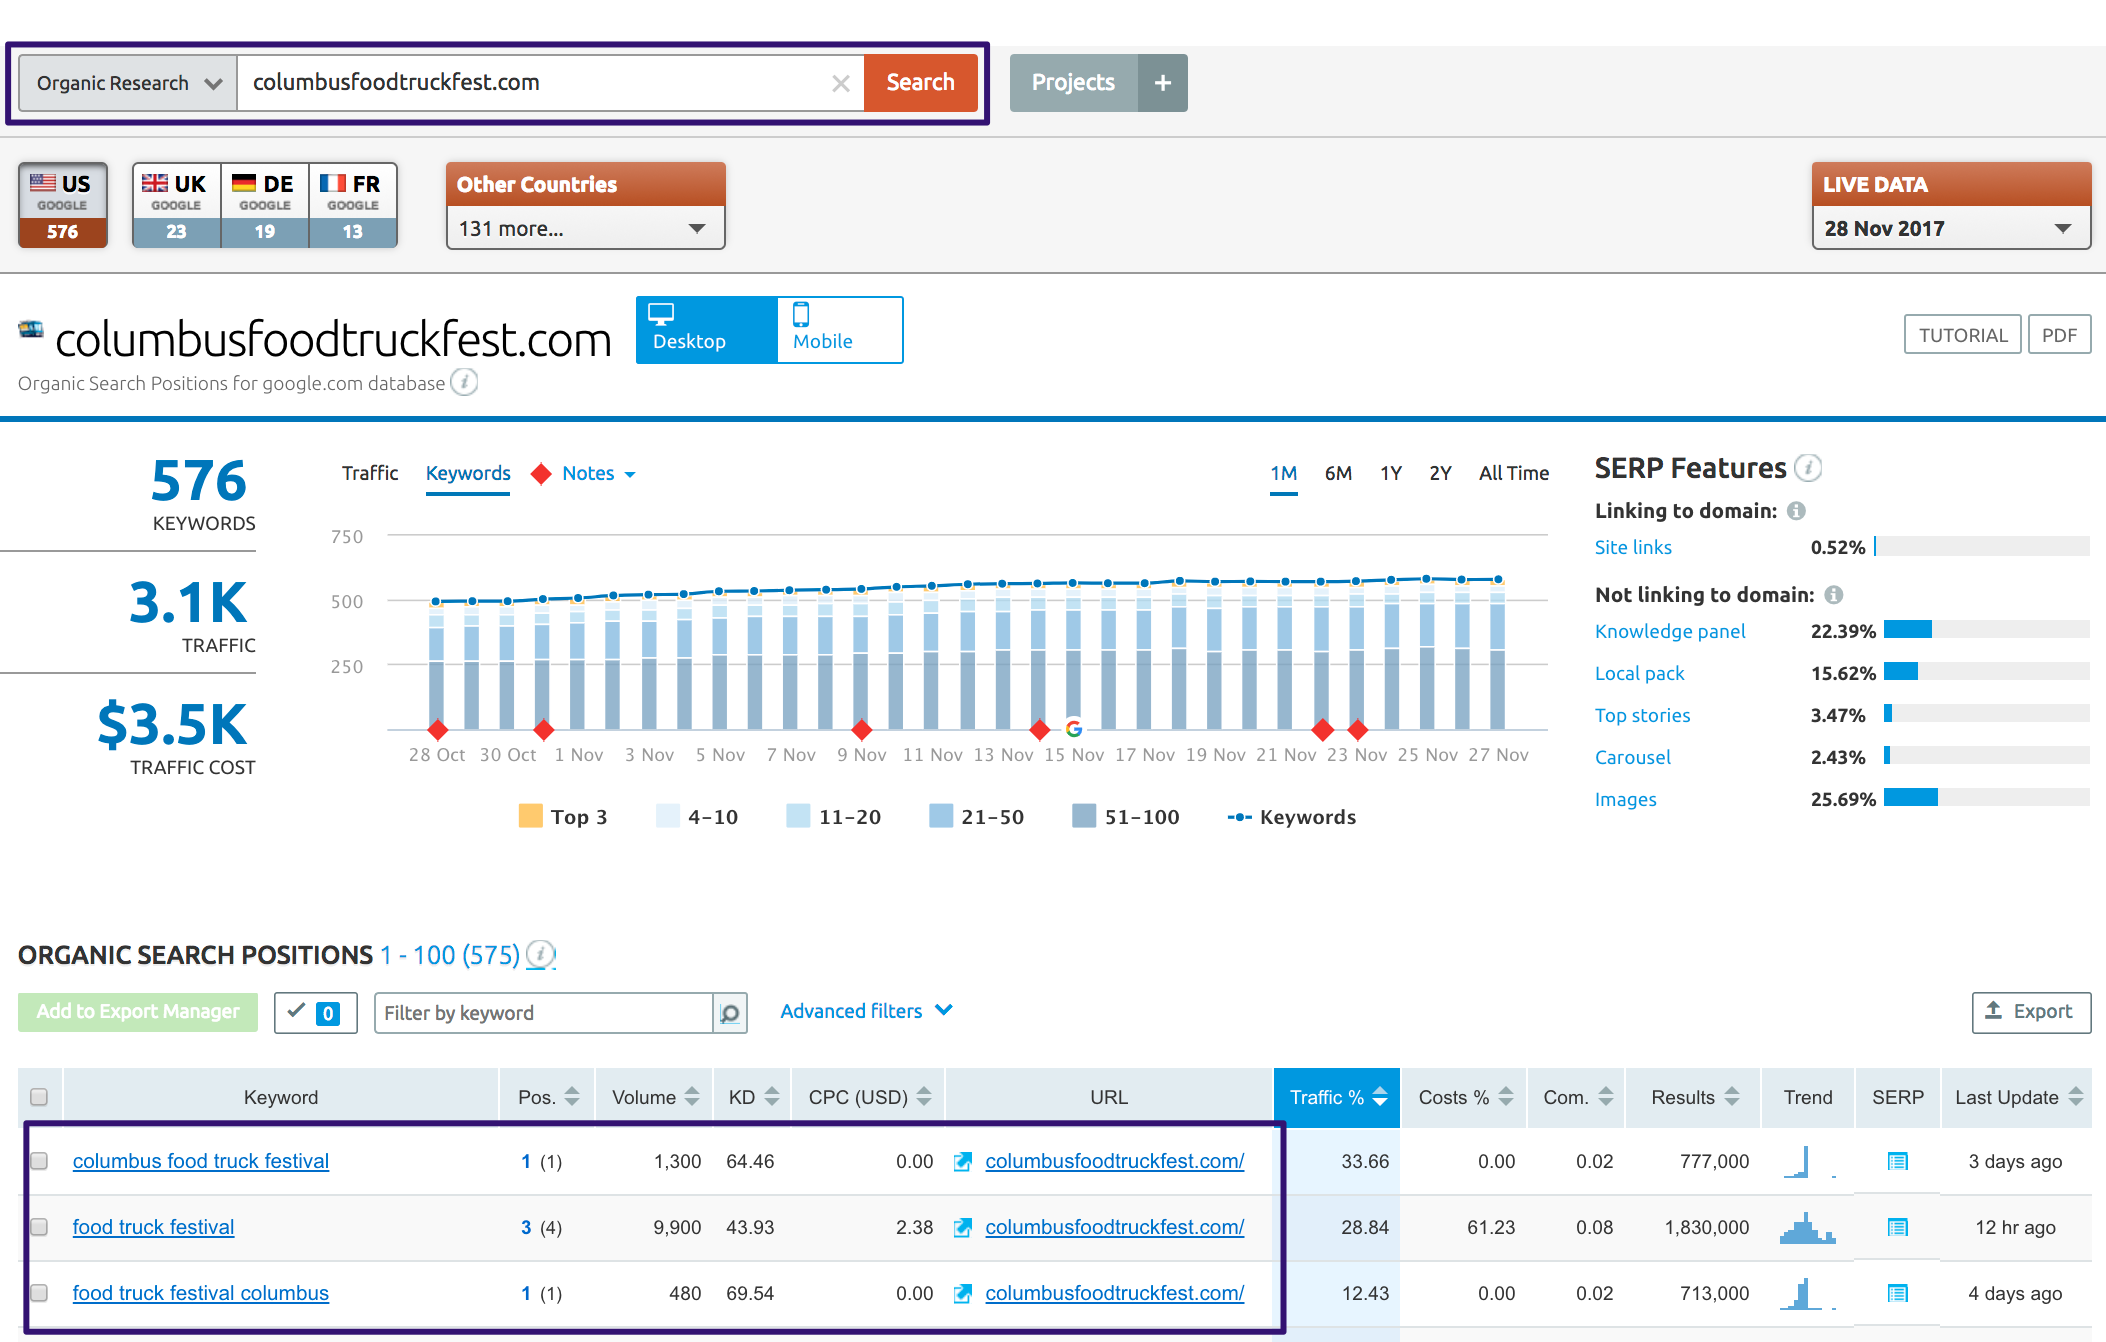The width and height of the screenshot is (2106, 1342).
Task: Switch chart to Traffic tab
Action: [x=370, y=473]
